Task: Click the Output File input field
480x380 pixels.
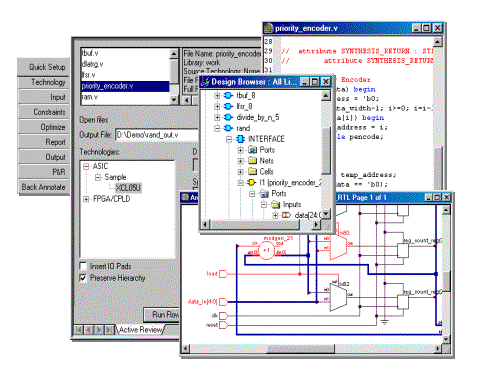Action: click(157, 135)
